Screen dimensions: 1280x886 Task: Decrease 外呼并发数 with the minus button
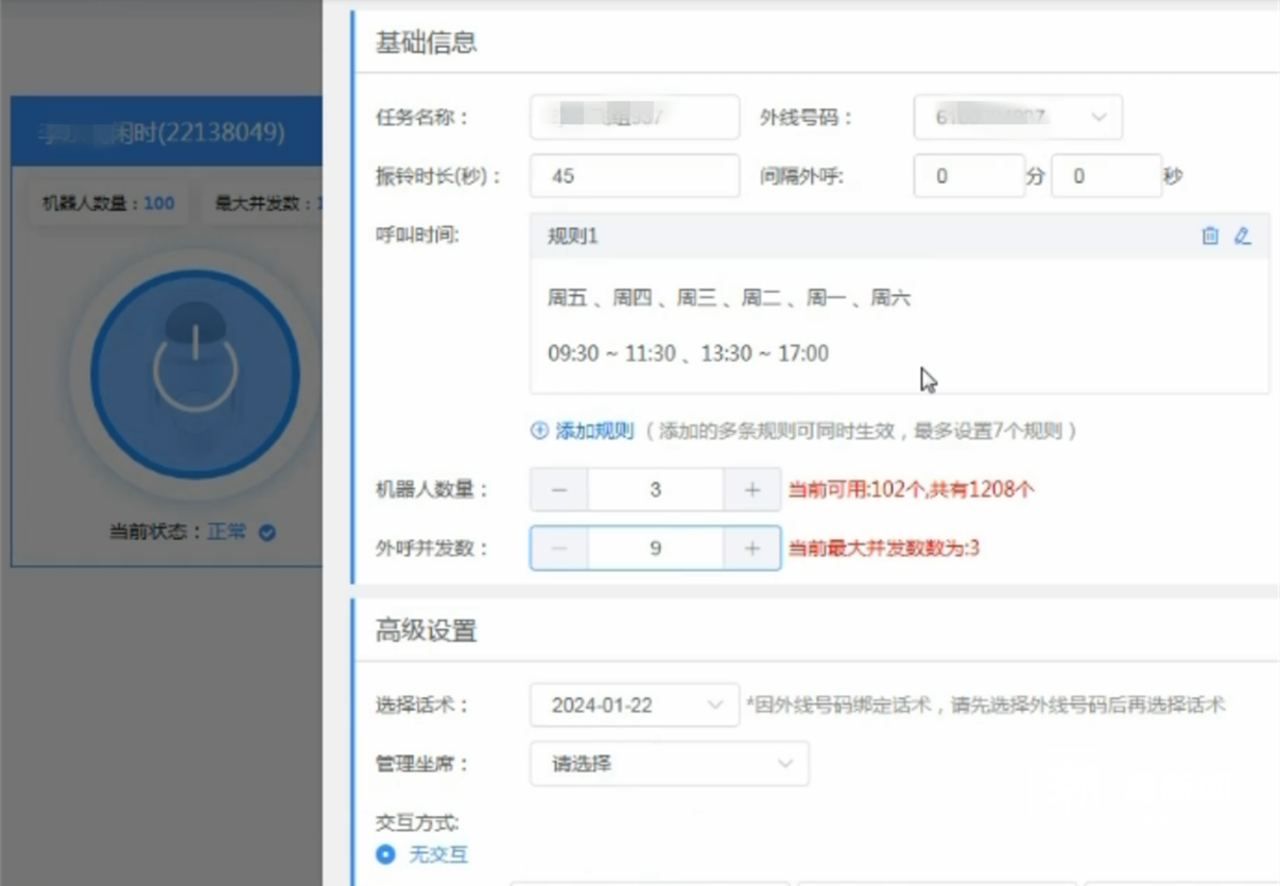559,549
